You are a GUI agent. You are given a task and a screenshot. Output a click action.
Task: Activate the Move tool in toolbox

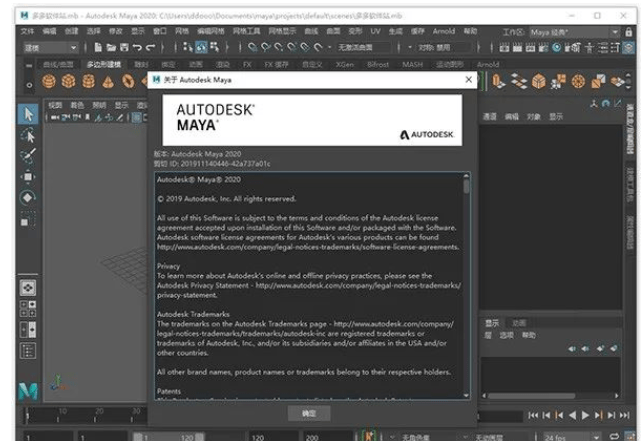pos(28,177)
